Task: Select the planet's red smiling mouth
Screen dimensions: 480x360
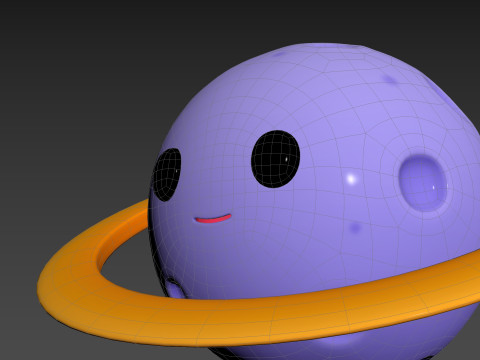Action: pos(213,219)
